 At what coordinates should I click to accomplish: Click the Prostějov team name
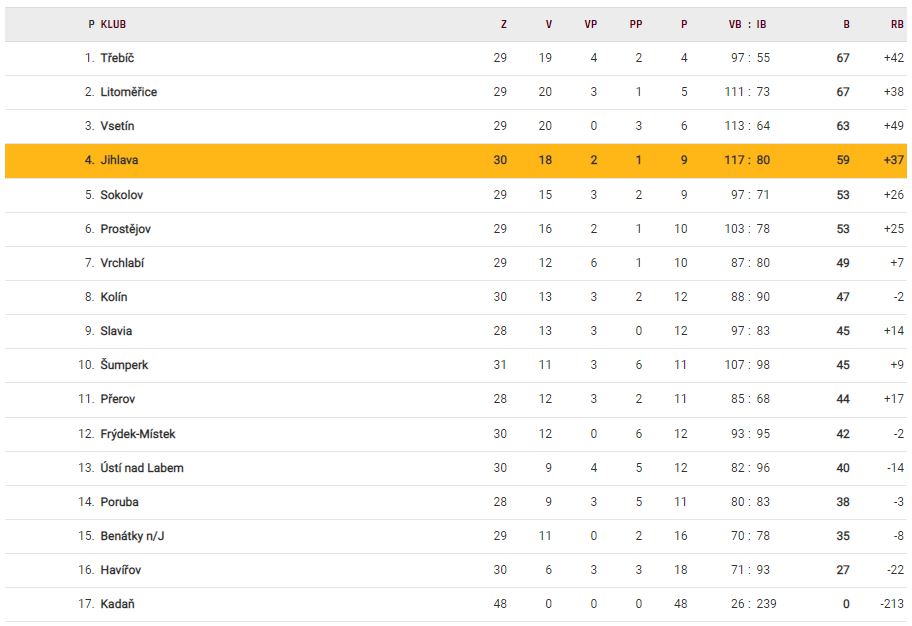(x=125, y=229)
